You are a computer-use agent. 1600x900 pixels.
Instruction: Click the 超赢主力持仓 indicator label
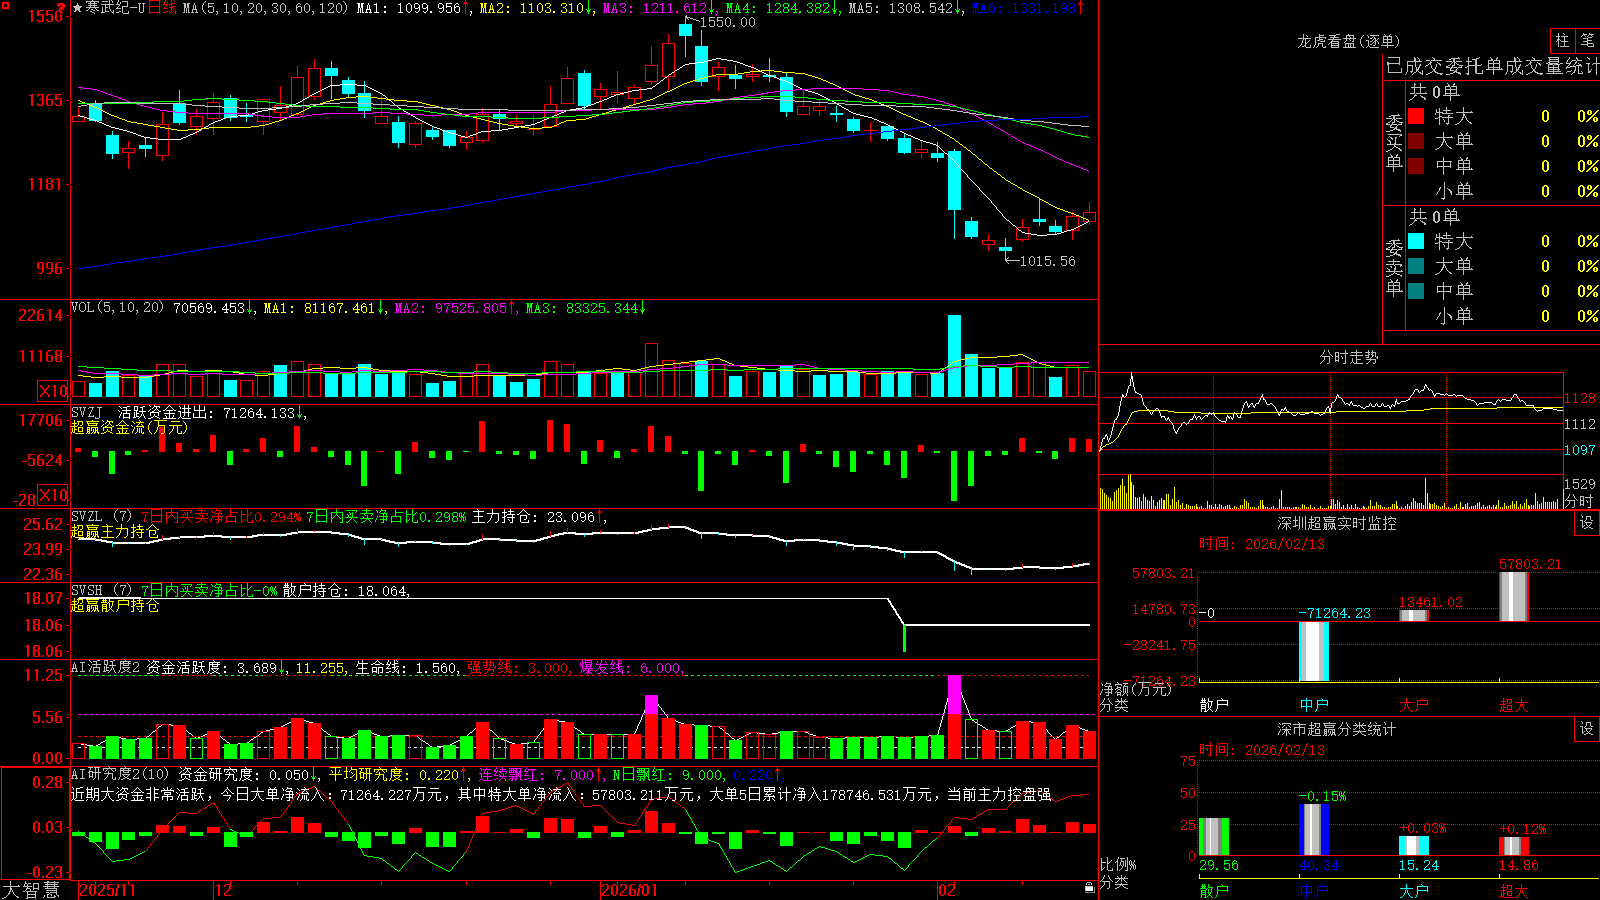click(x=115, y=531)
